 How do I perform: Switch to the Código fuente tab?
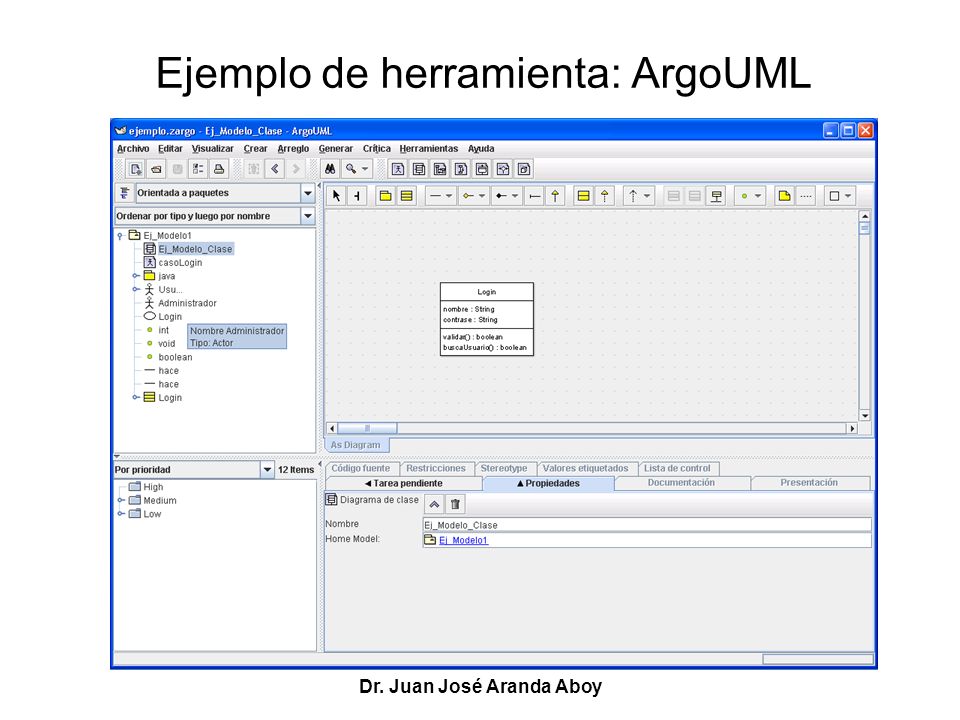pos(361,468)
